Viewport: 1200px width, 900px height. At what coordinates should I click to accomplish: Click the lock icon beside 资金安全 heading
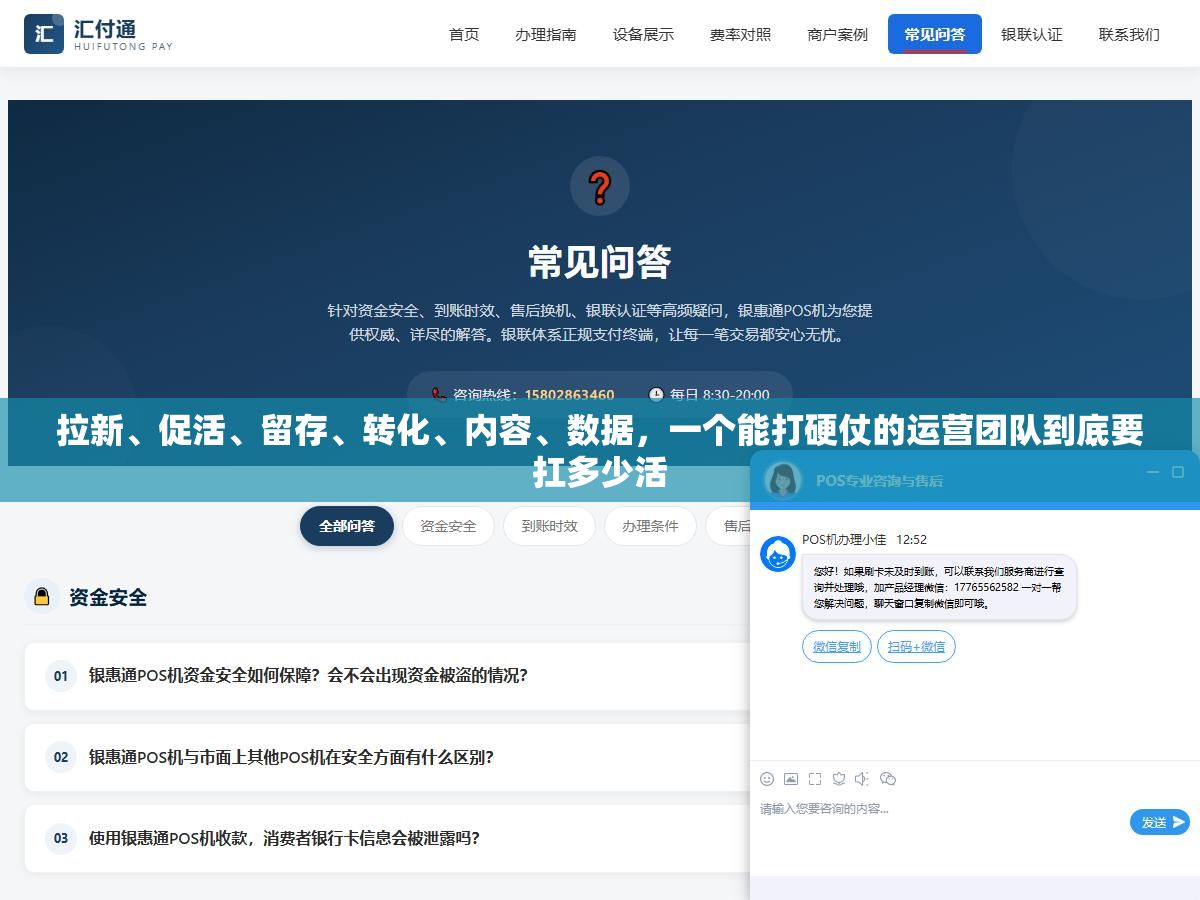tap(42, 597)
